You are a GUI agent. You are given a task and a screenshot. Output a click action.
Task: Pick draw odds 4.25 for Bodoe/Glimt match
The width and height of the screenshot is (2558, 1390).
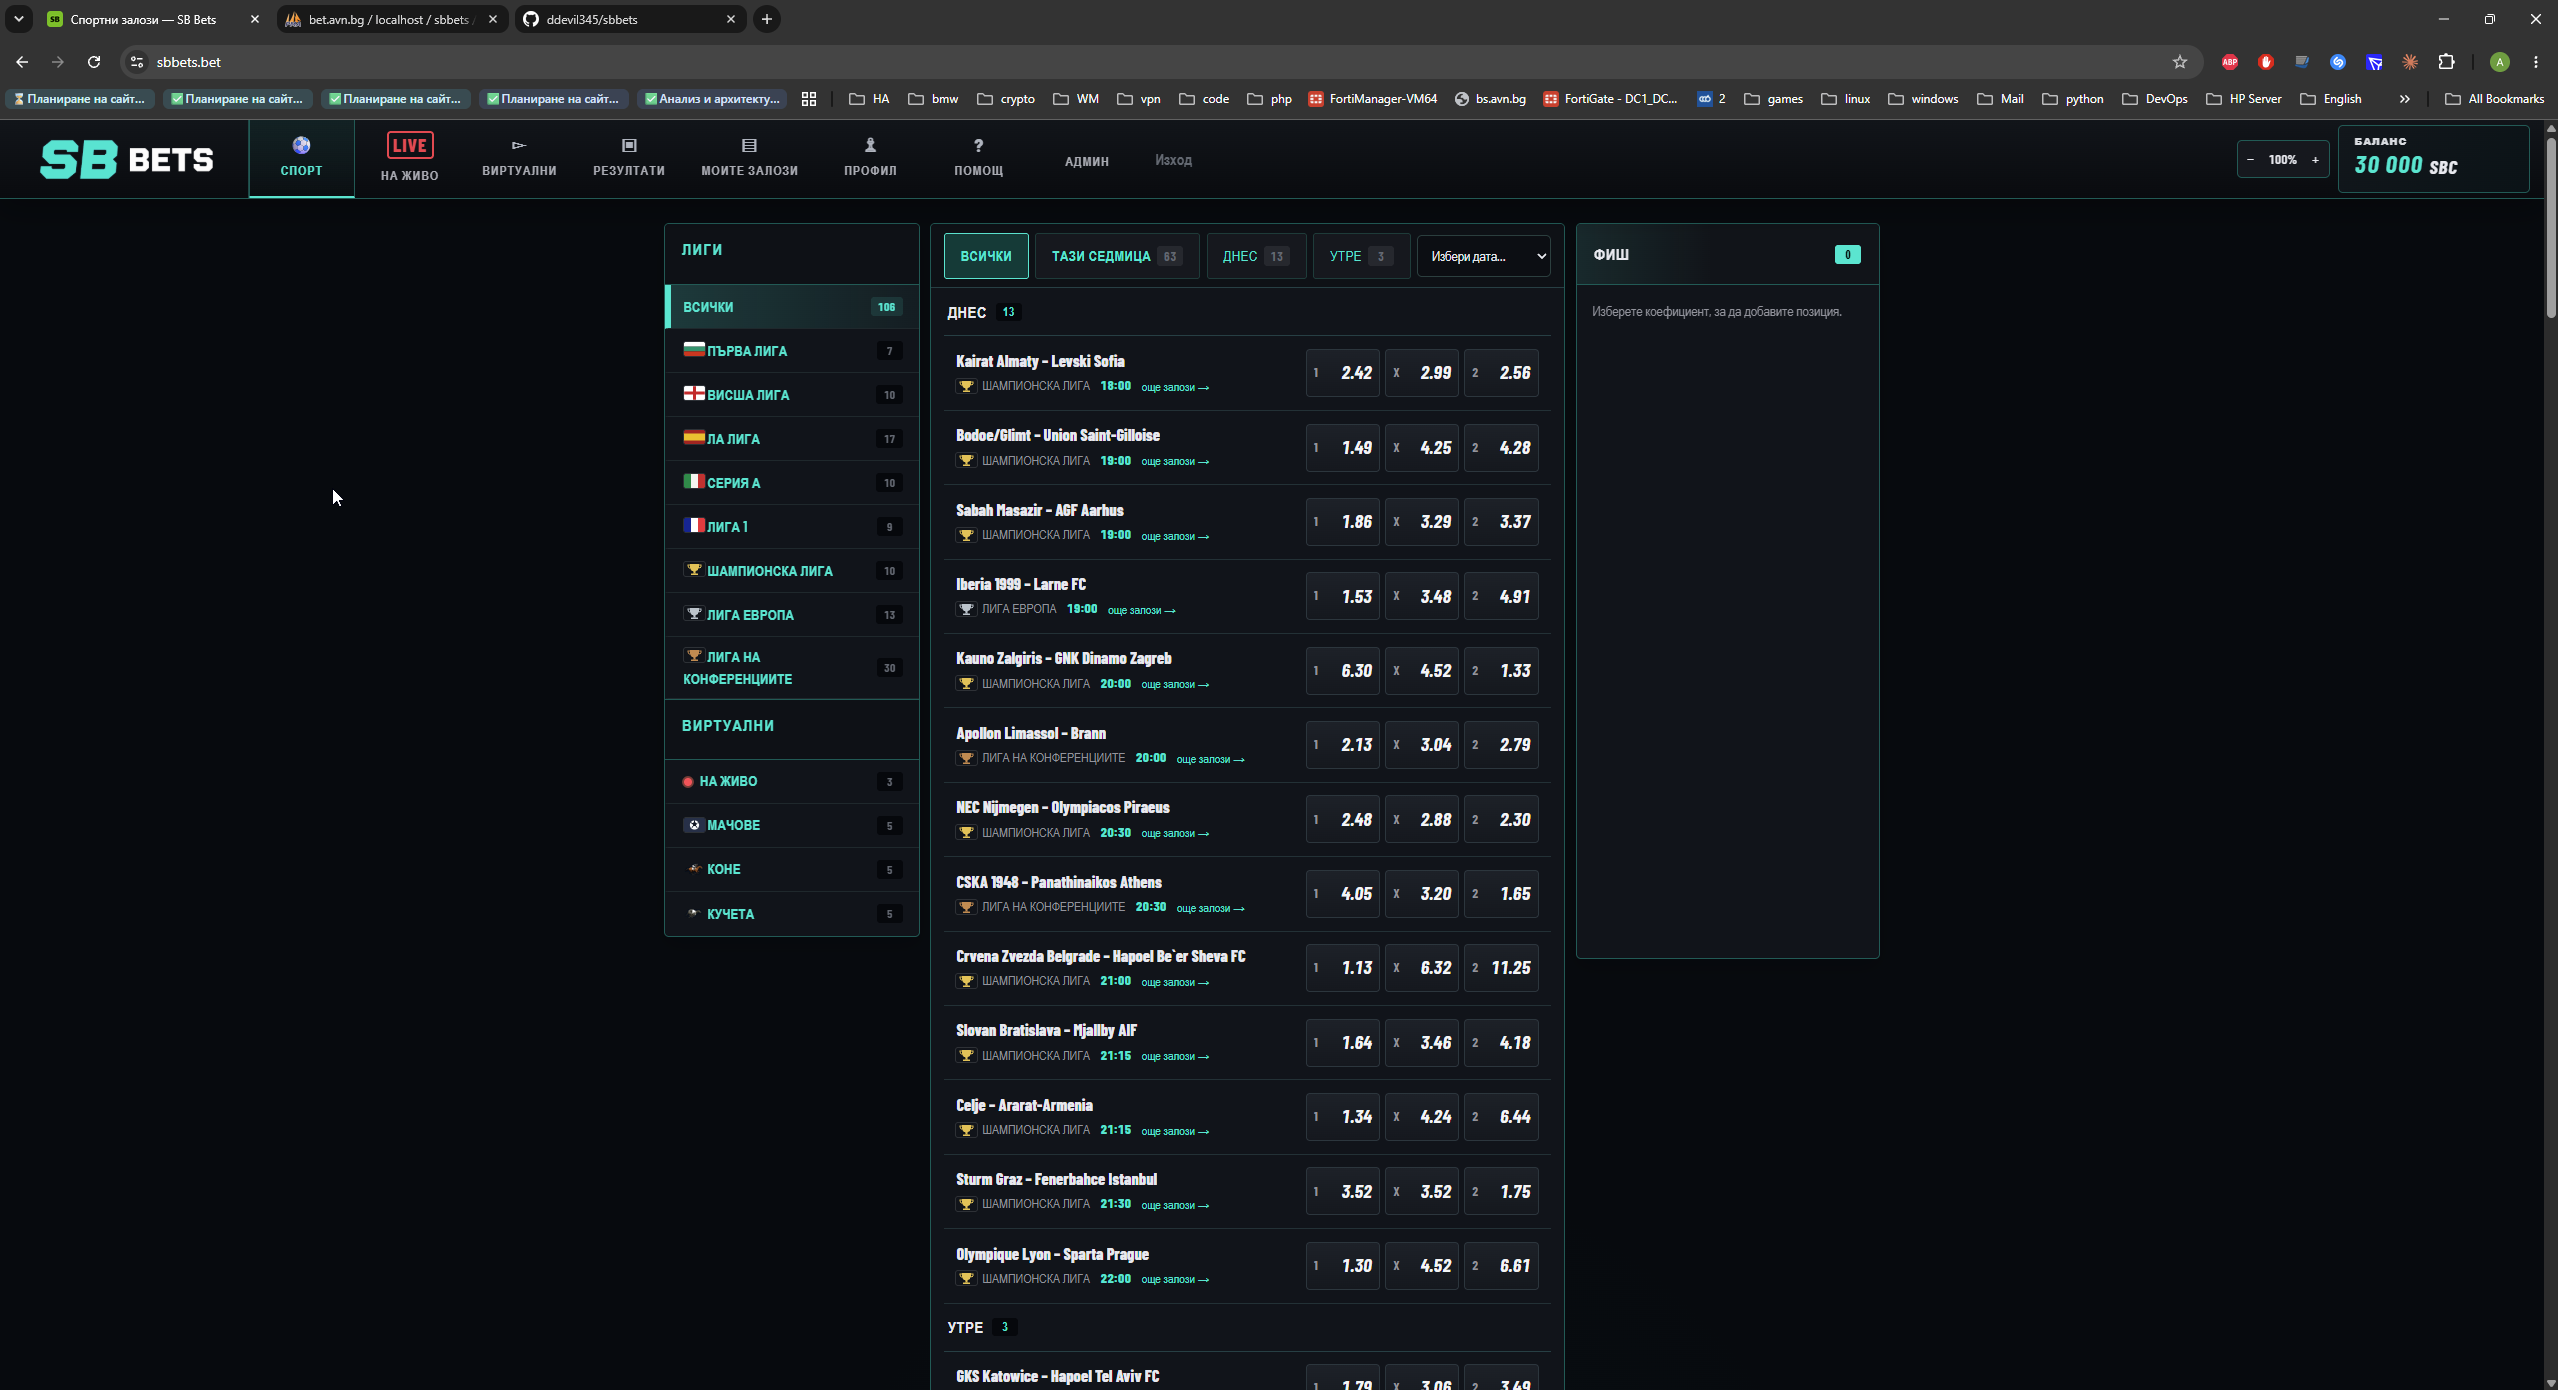[1422, 448]
